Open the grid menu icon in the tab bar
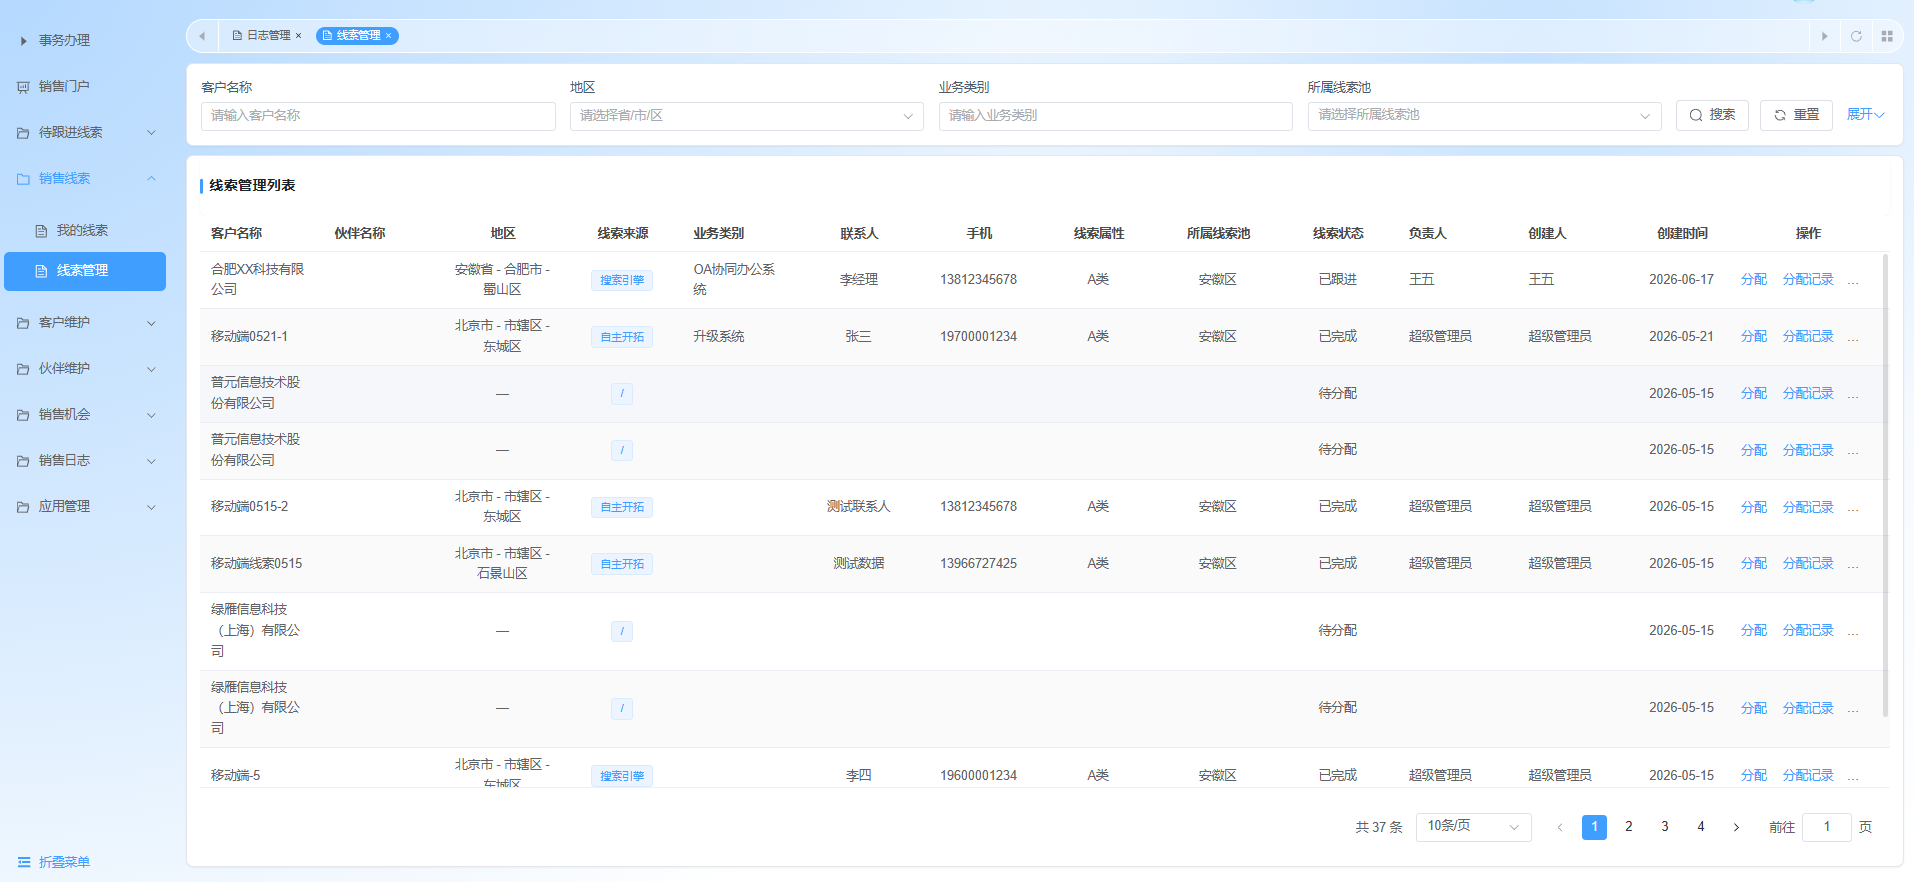The image size is (1914, 882). (1887, 36)
